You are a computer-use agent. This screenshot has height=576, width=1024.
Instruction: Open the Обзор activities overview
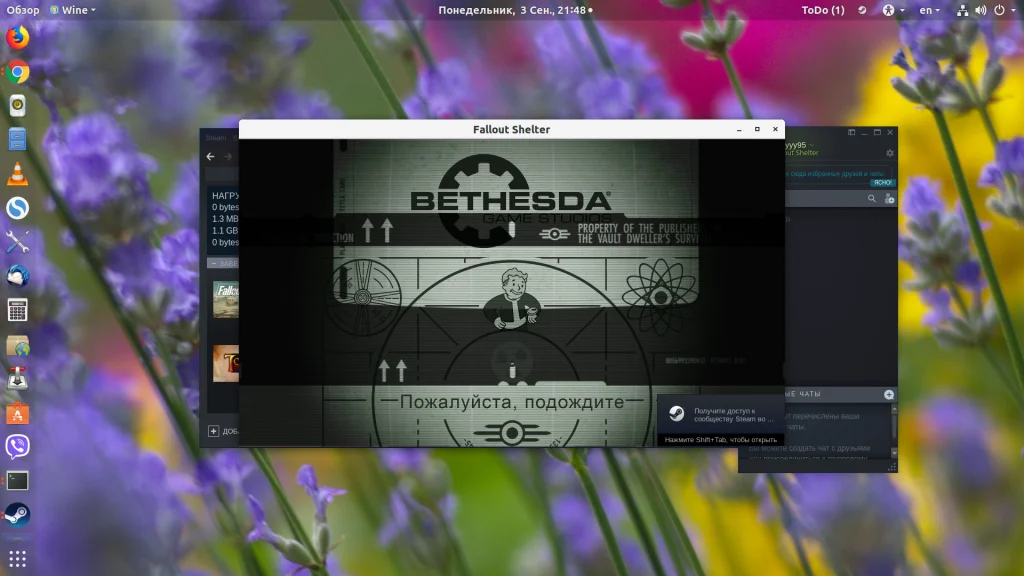23,10
